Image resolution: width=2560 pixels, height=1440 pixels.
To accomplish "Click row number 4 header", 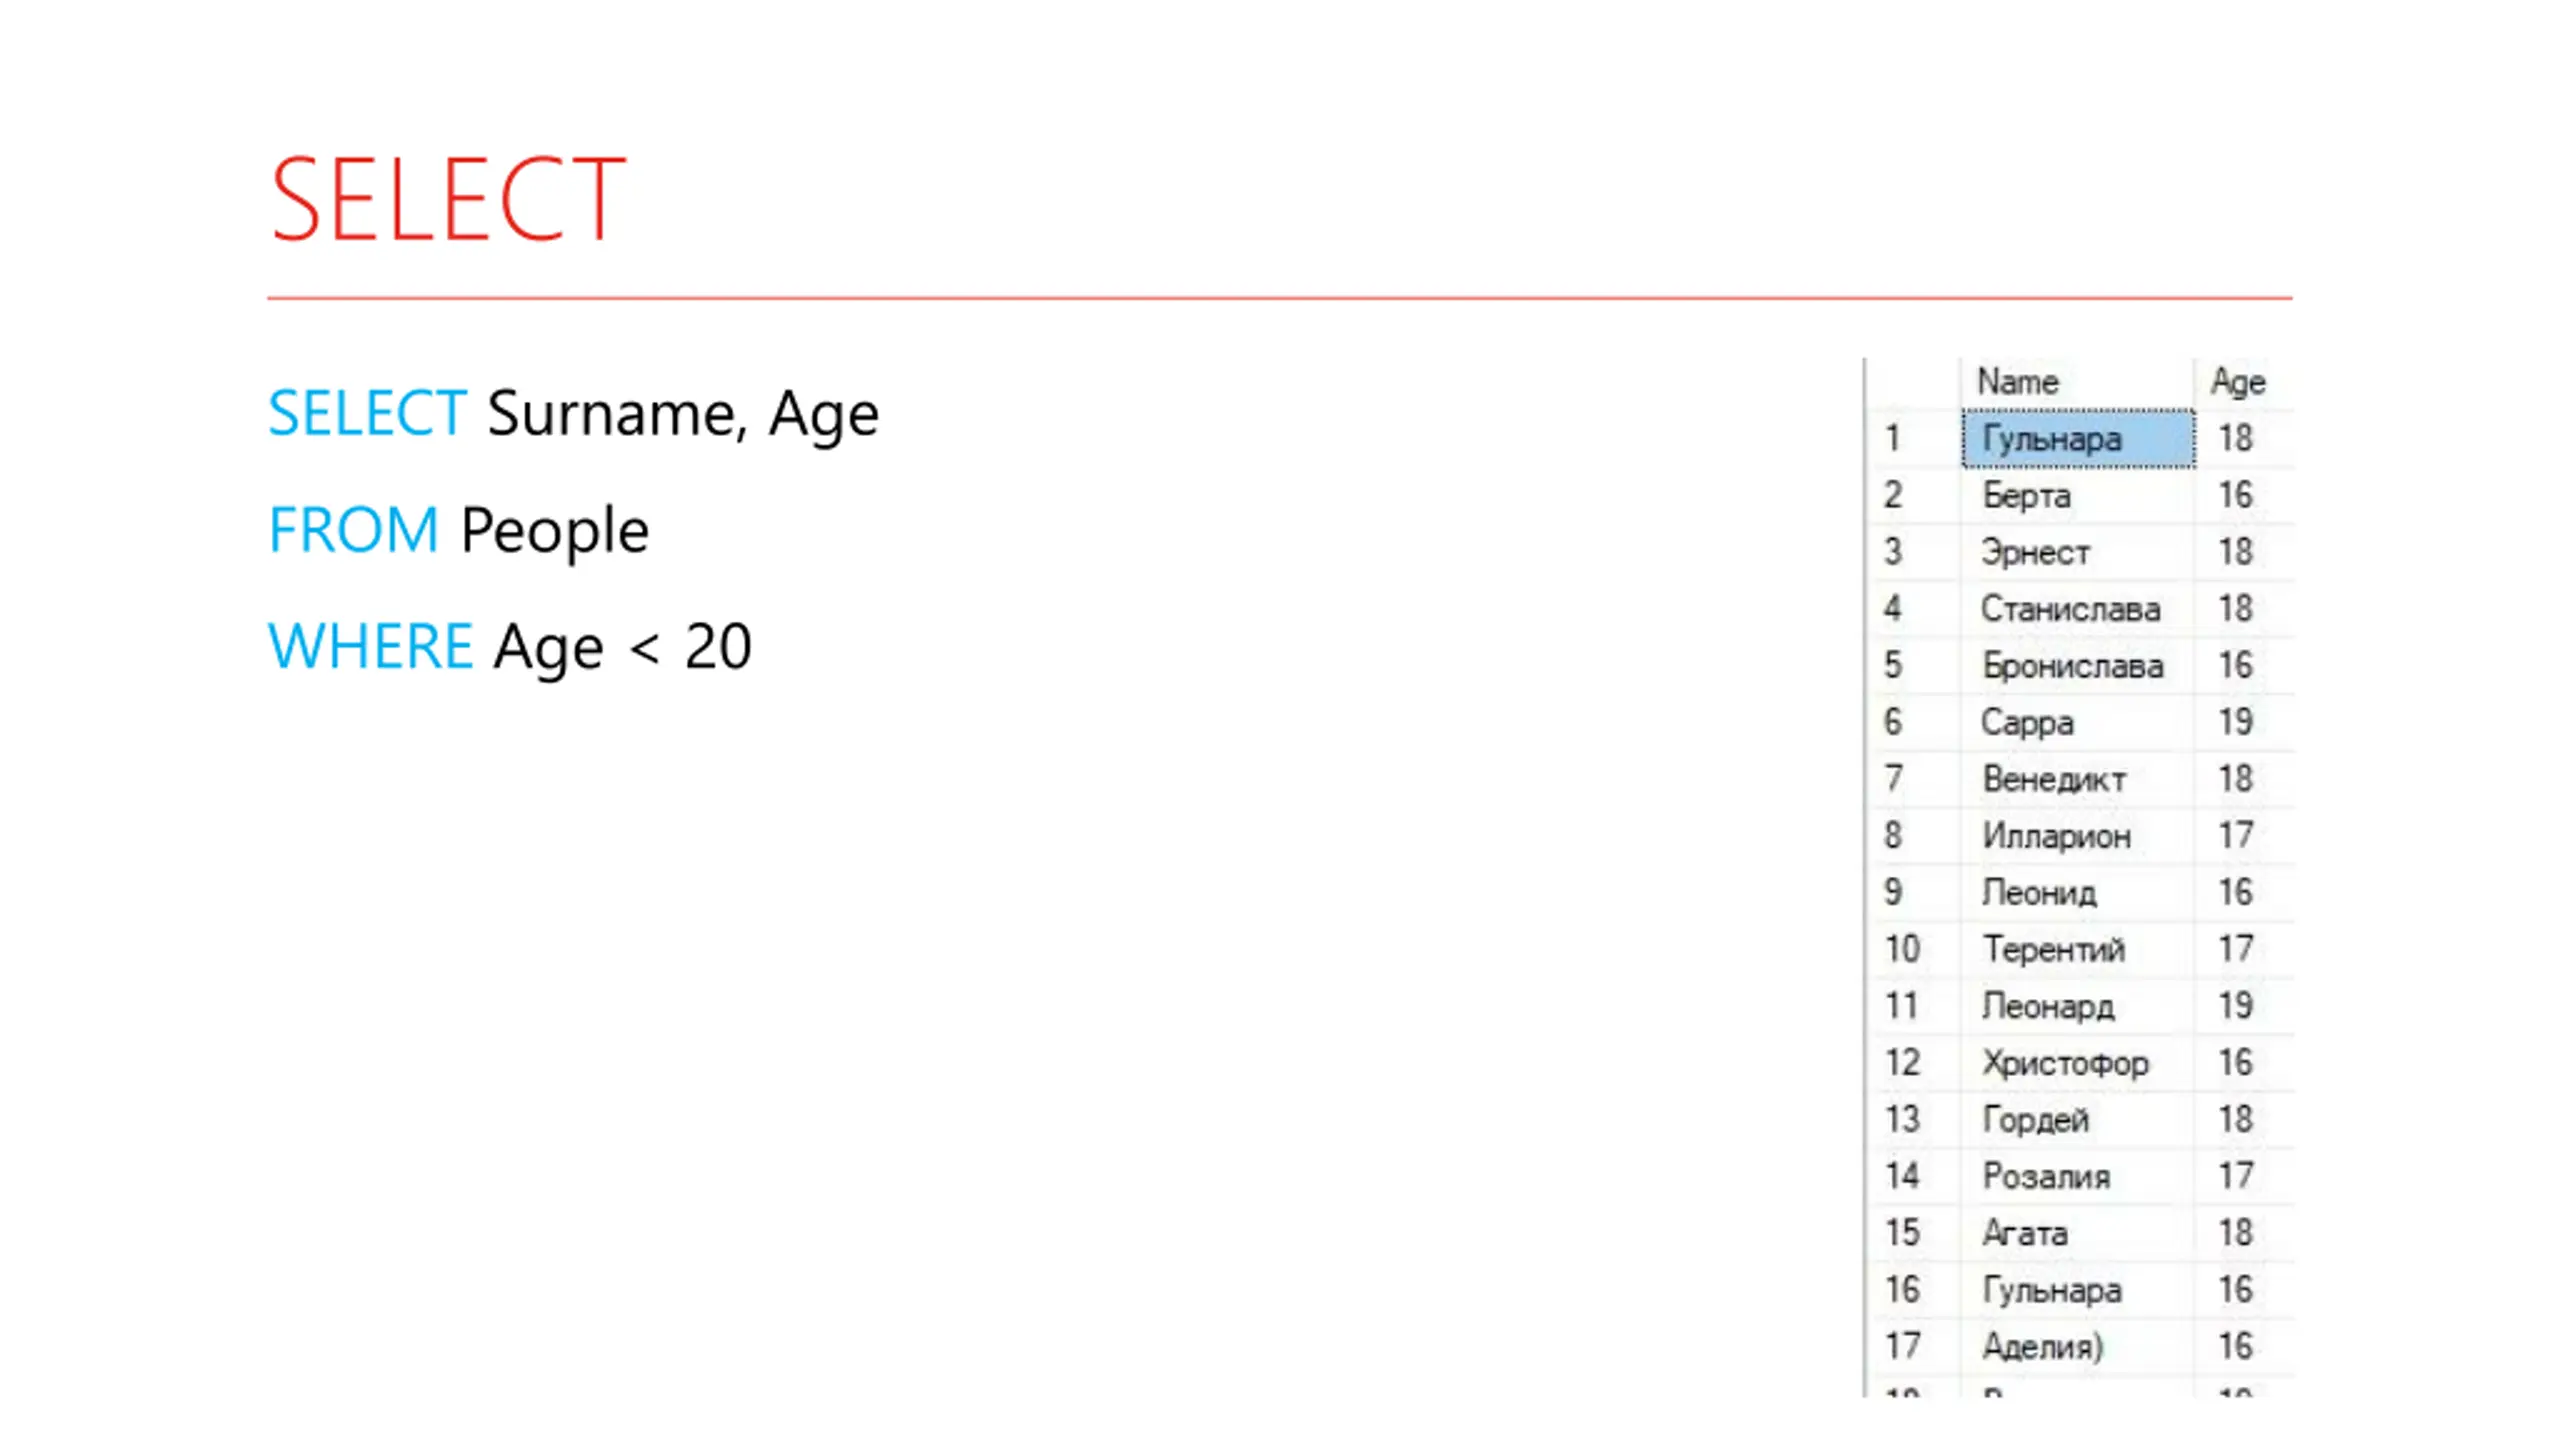I will point(1913,608).
